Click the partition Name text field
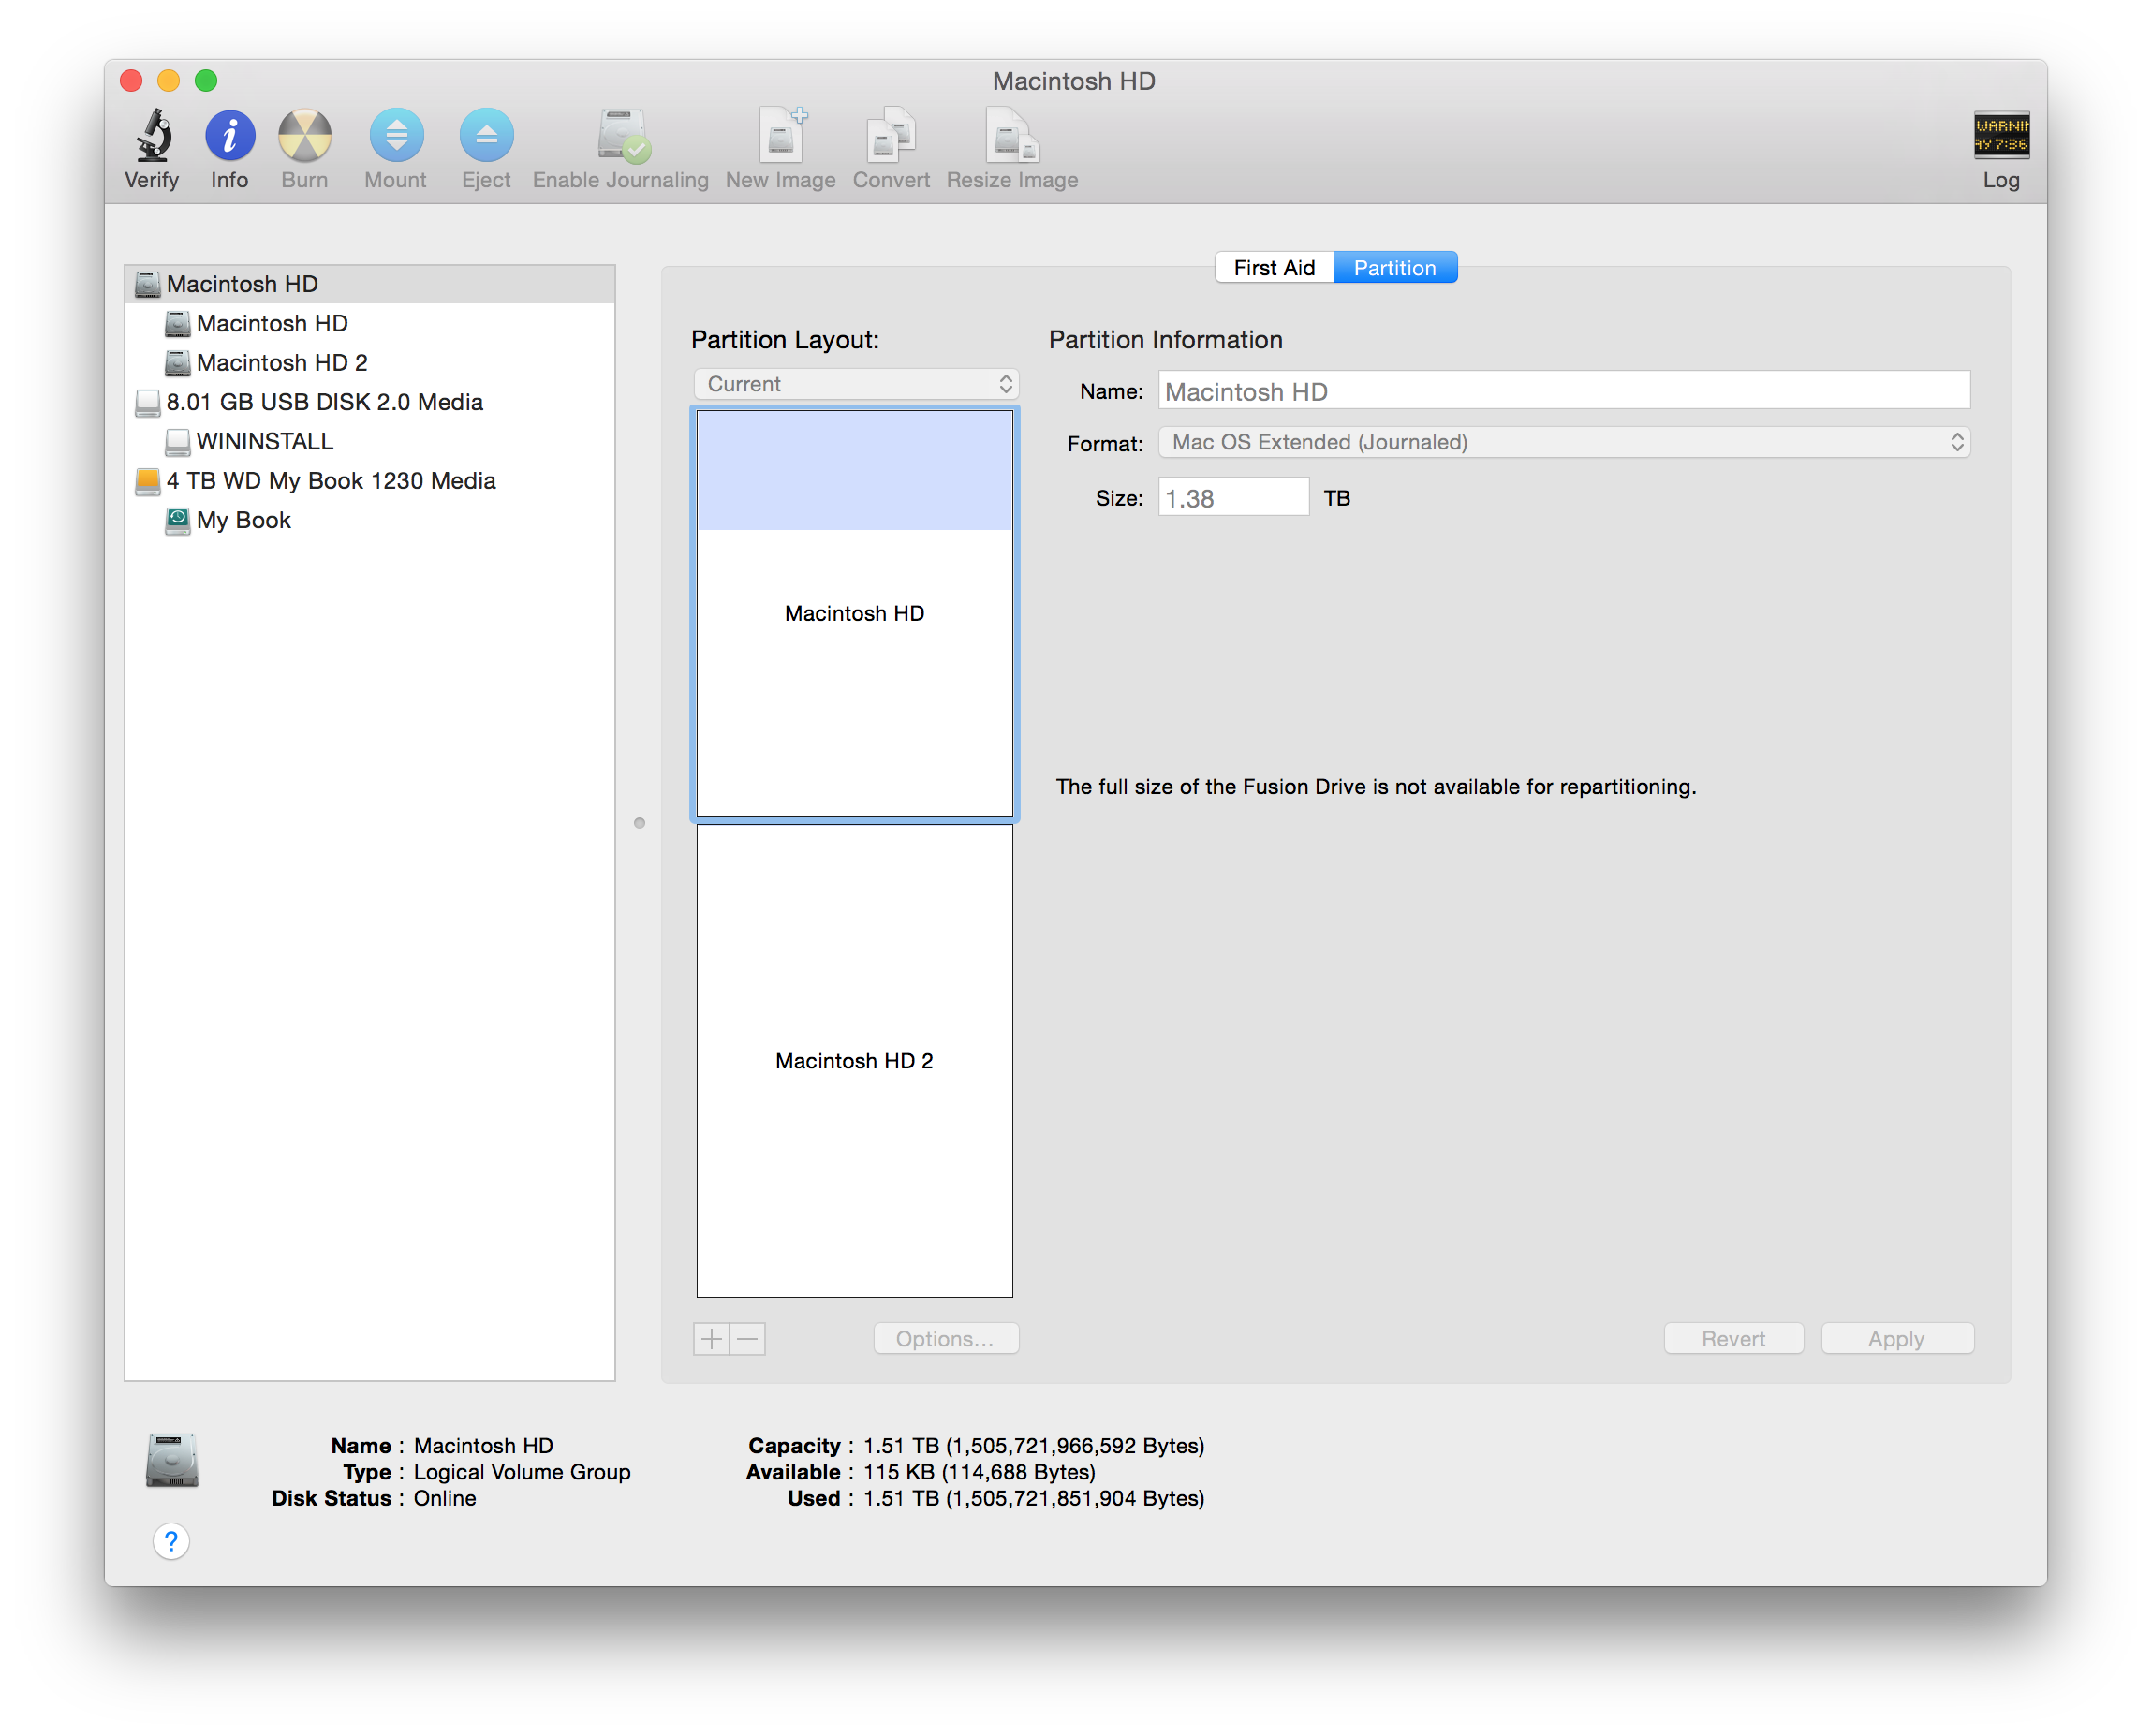This screenshot has width=2152, height=1736. (1564, 391)
